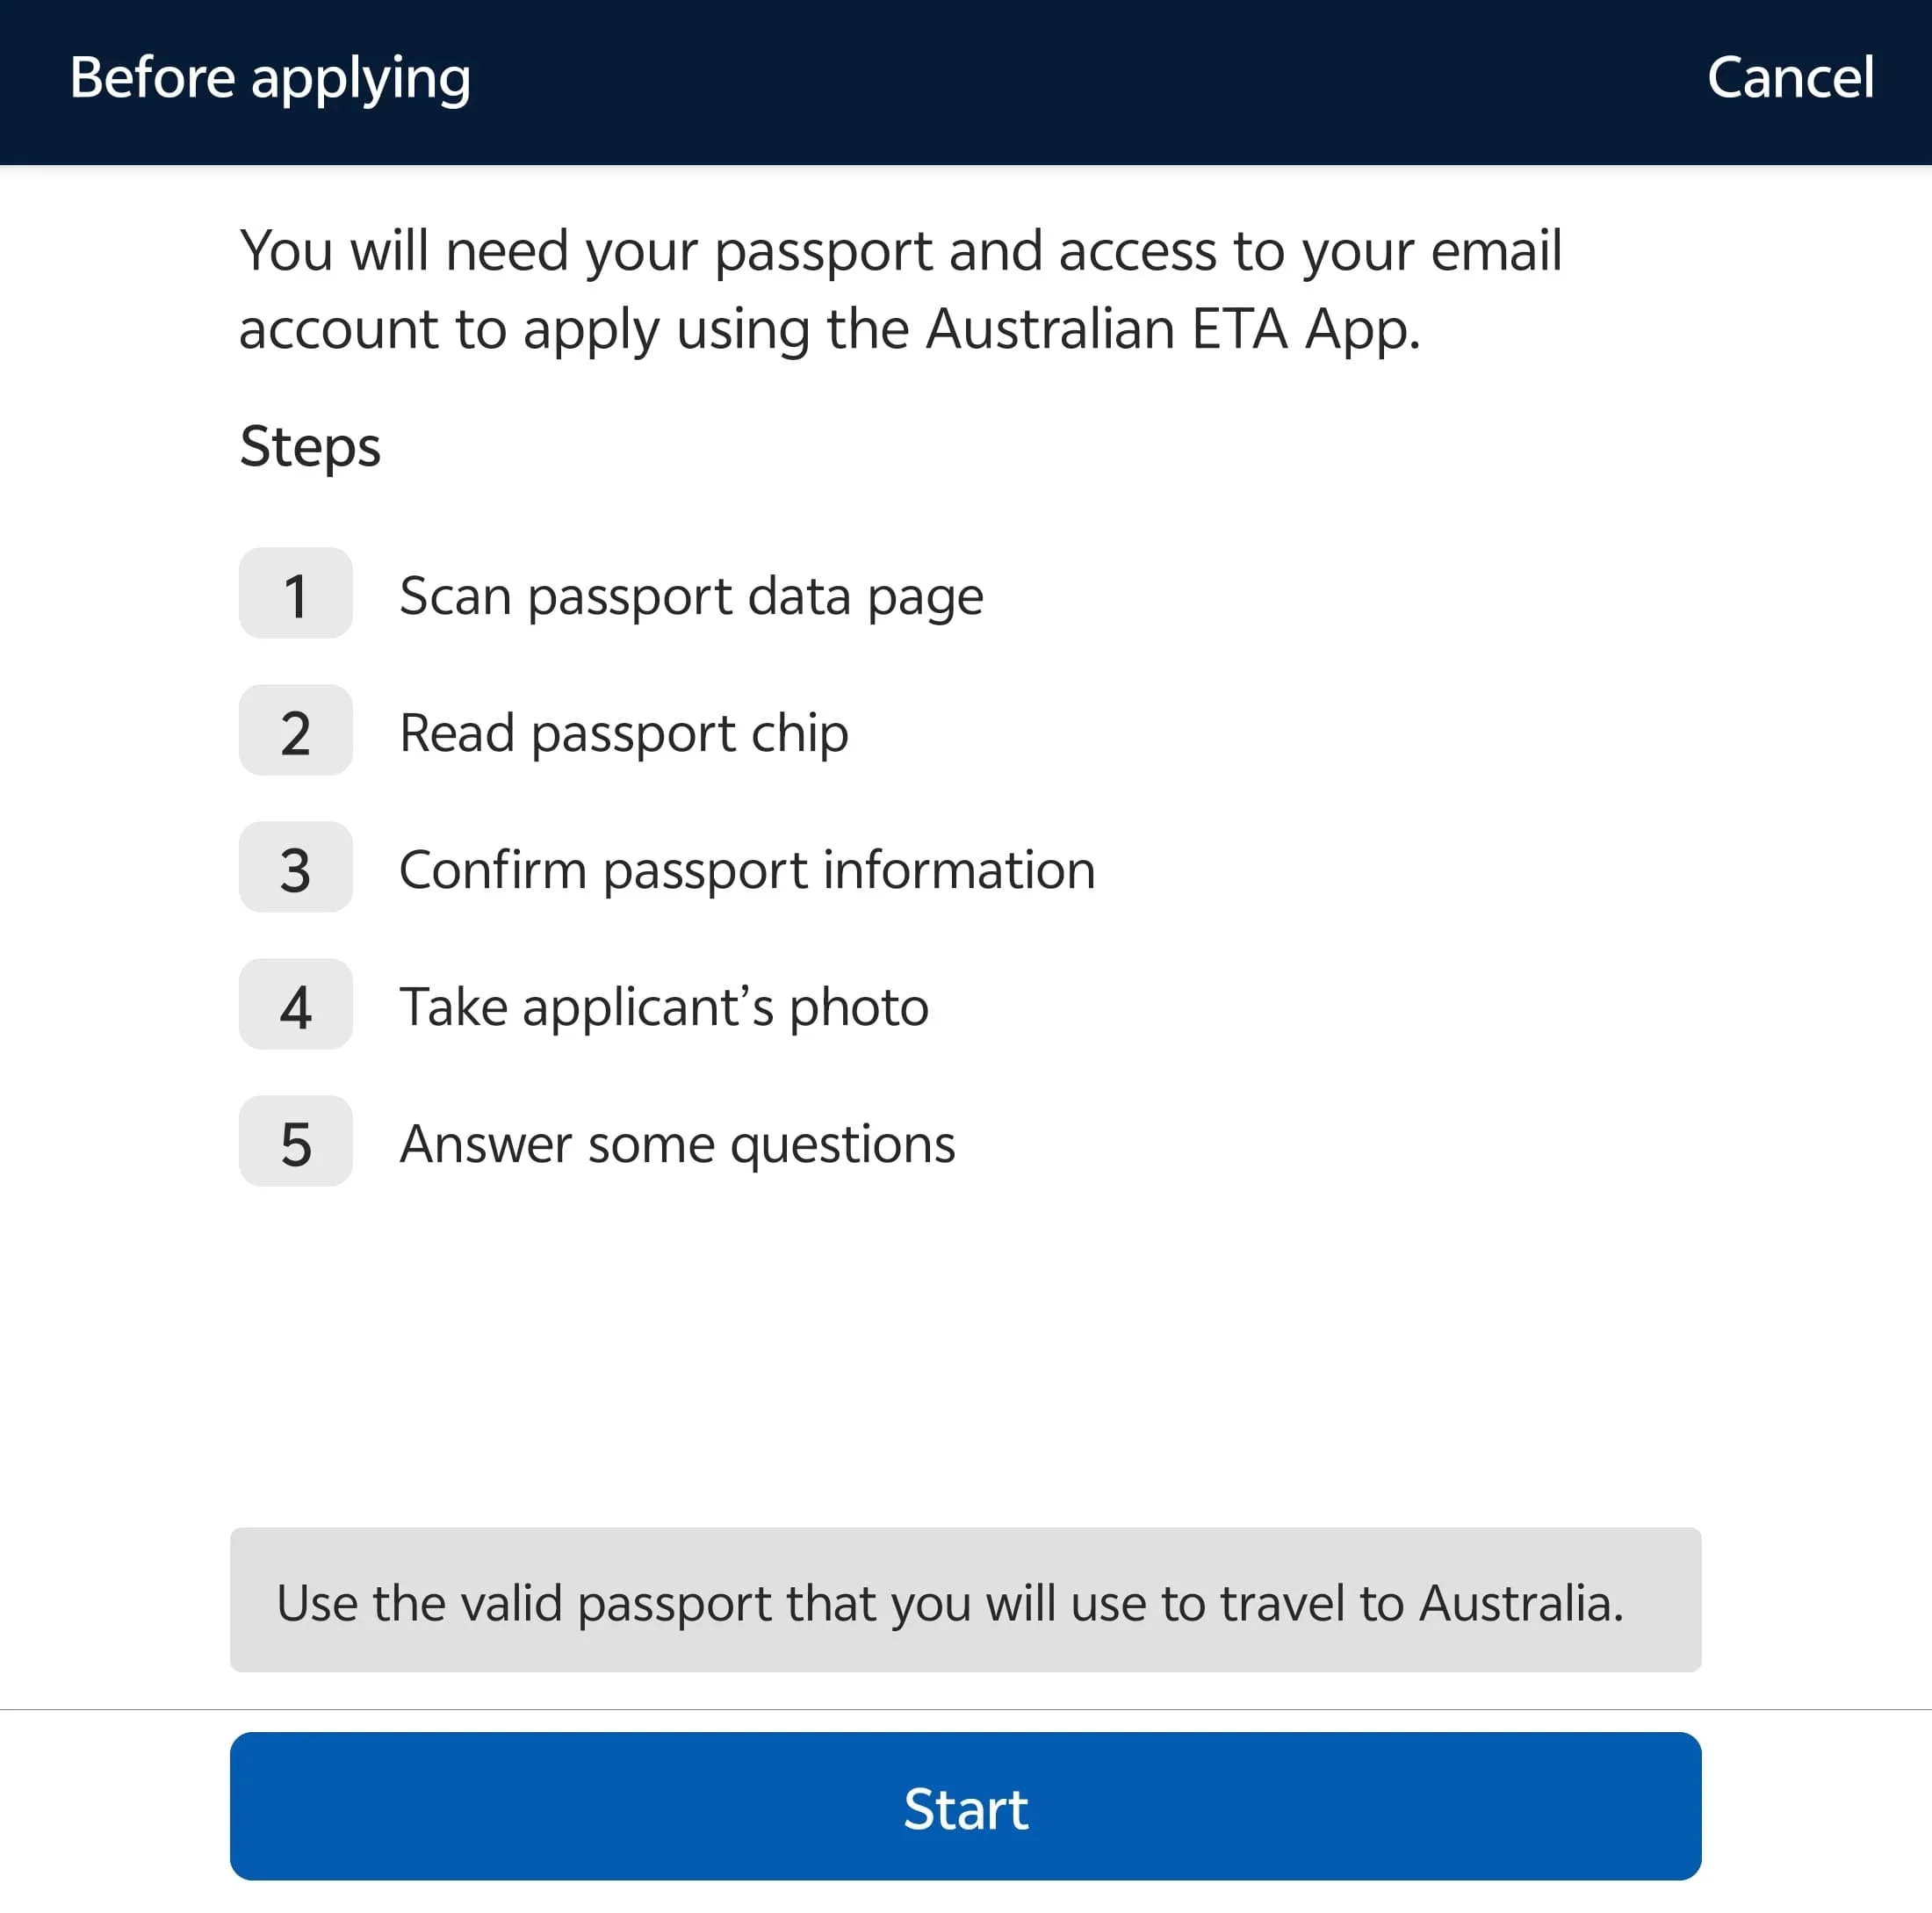Click the word 'Australia' in the notice
Image resolution: width=1932 pixels, height=1913 pixels.
(1520, 1603)
